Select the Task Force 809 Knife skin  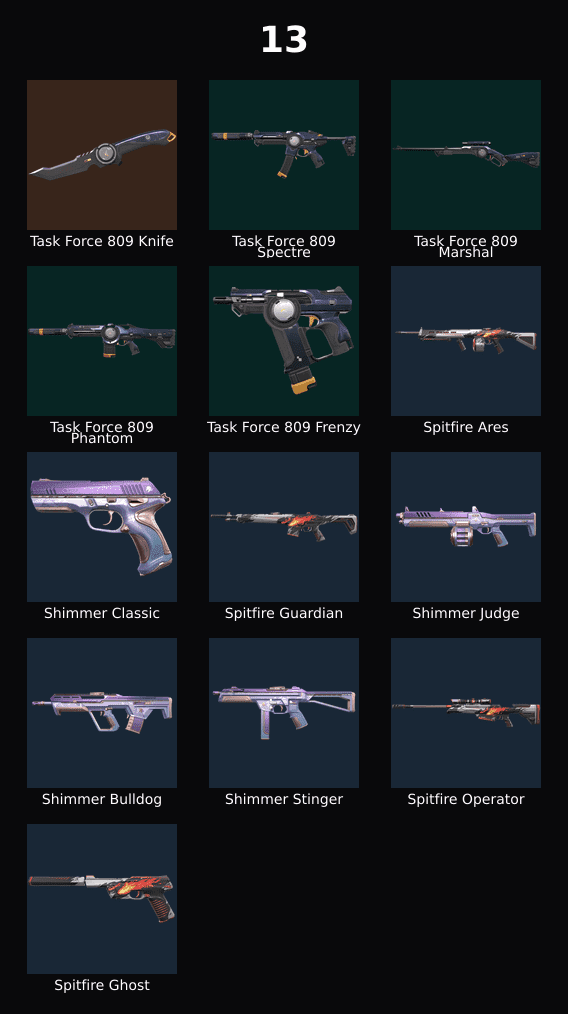(x=102, y=155)
